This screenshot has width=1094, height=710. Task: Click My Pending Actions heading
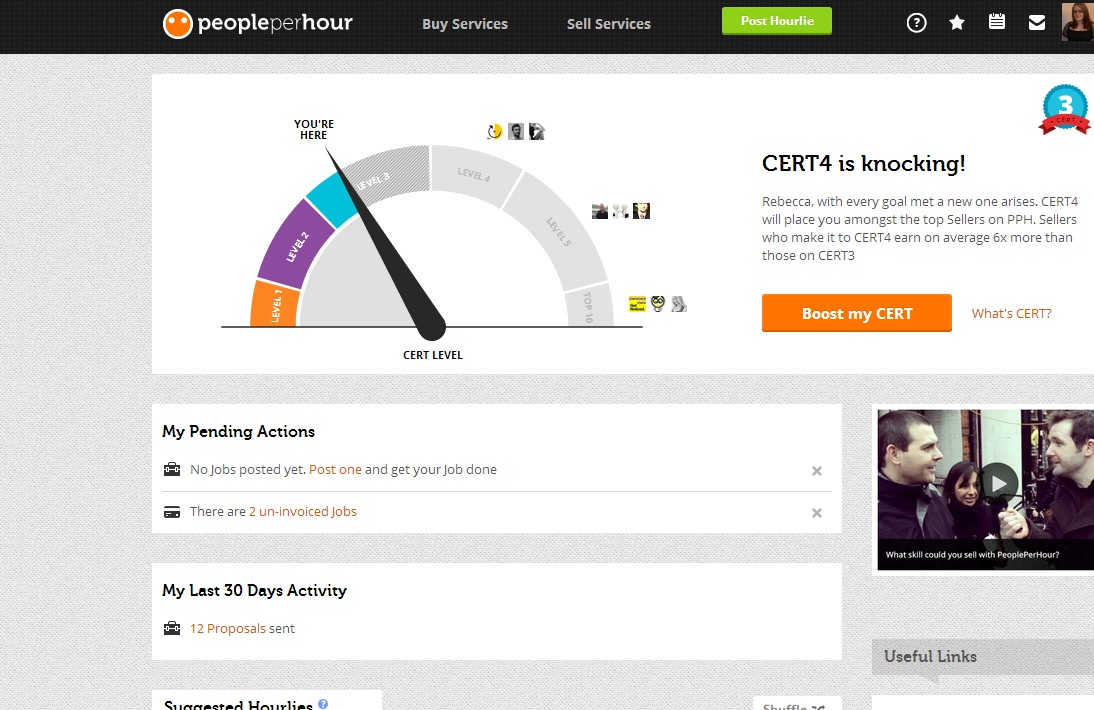click(x=239, y=432)
